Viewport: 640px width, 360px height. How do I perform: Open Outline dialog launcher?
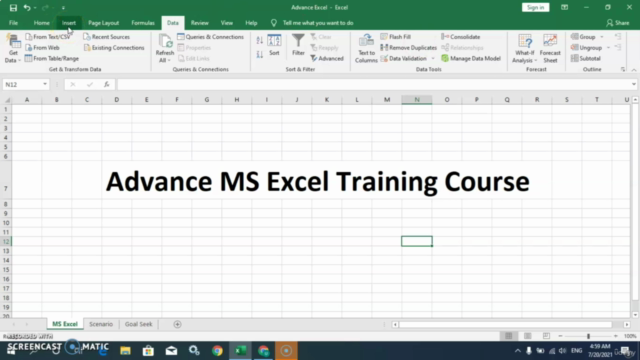coord(623,70)
